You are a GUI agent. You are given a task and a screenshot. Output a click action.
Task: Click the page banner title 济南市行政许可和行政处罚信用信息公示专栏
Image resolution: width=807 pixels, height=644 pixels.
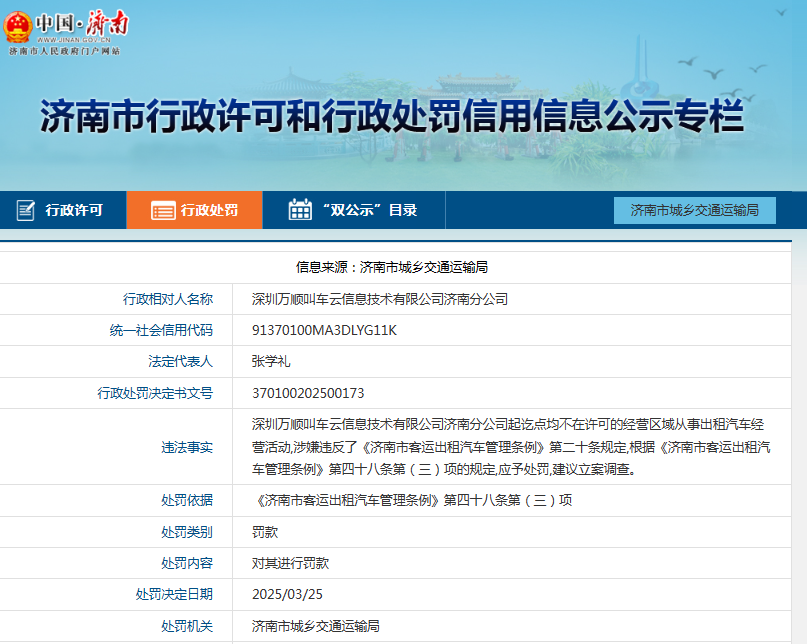tap(392, 116)
